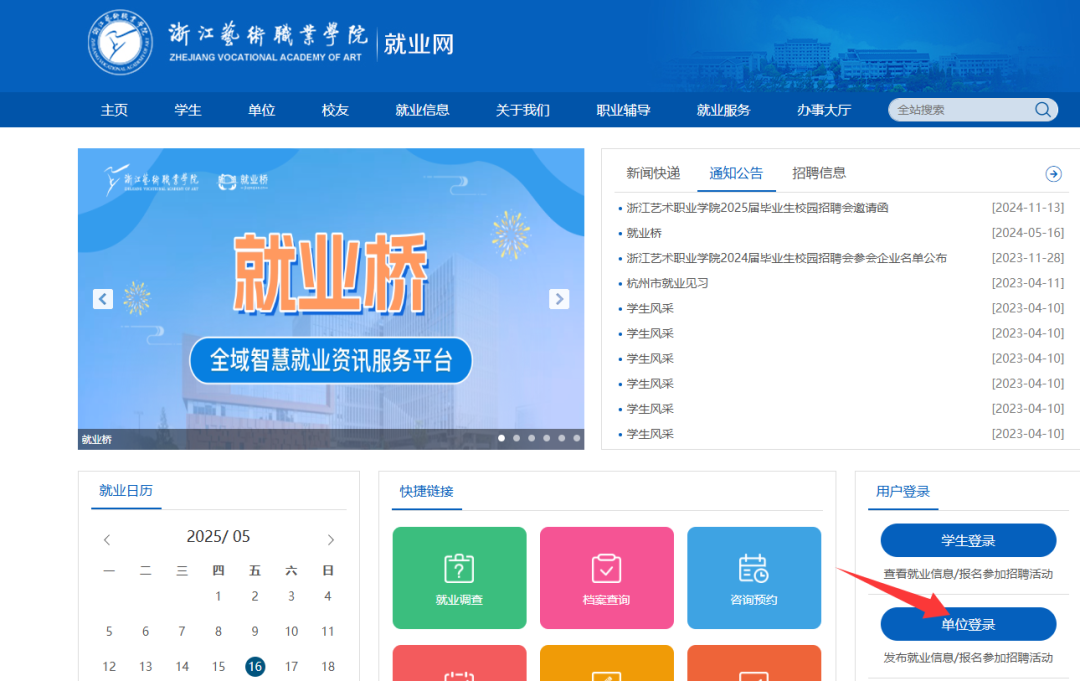Advance to next banner slide
This screenshot has height=681, width=1080.
click(559, 299)
